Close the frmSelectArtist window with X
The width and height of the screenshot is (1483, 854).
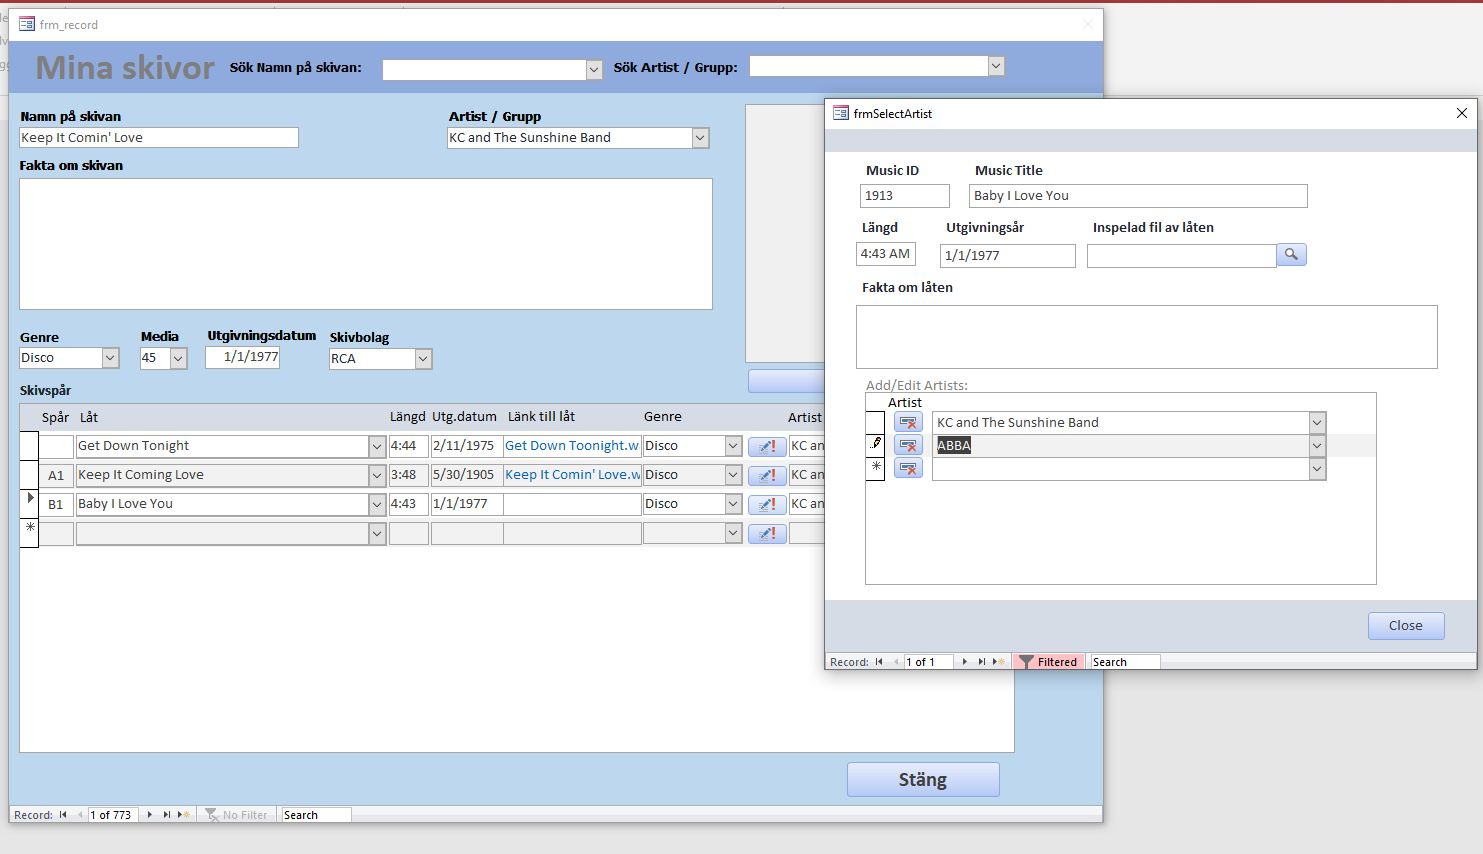tap(1462, 113)
